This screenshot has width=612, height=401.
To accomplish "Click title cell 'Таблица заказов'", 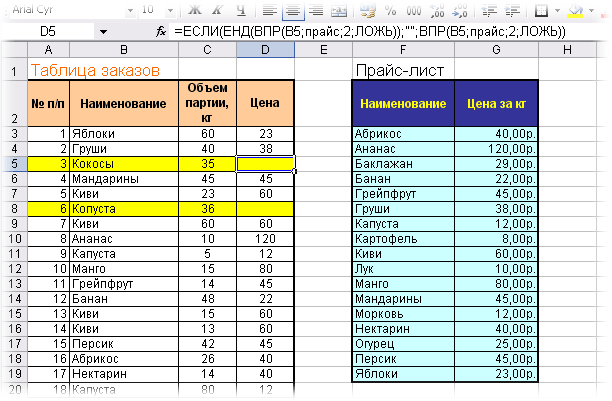I will (95, 70).
